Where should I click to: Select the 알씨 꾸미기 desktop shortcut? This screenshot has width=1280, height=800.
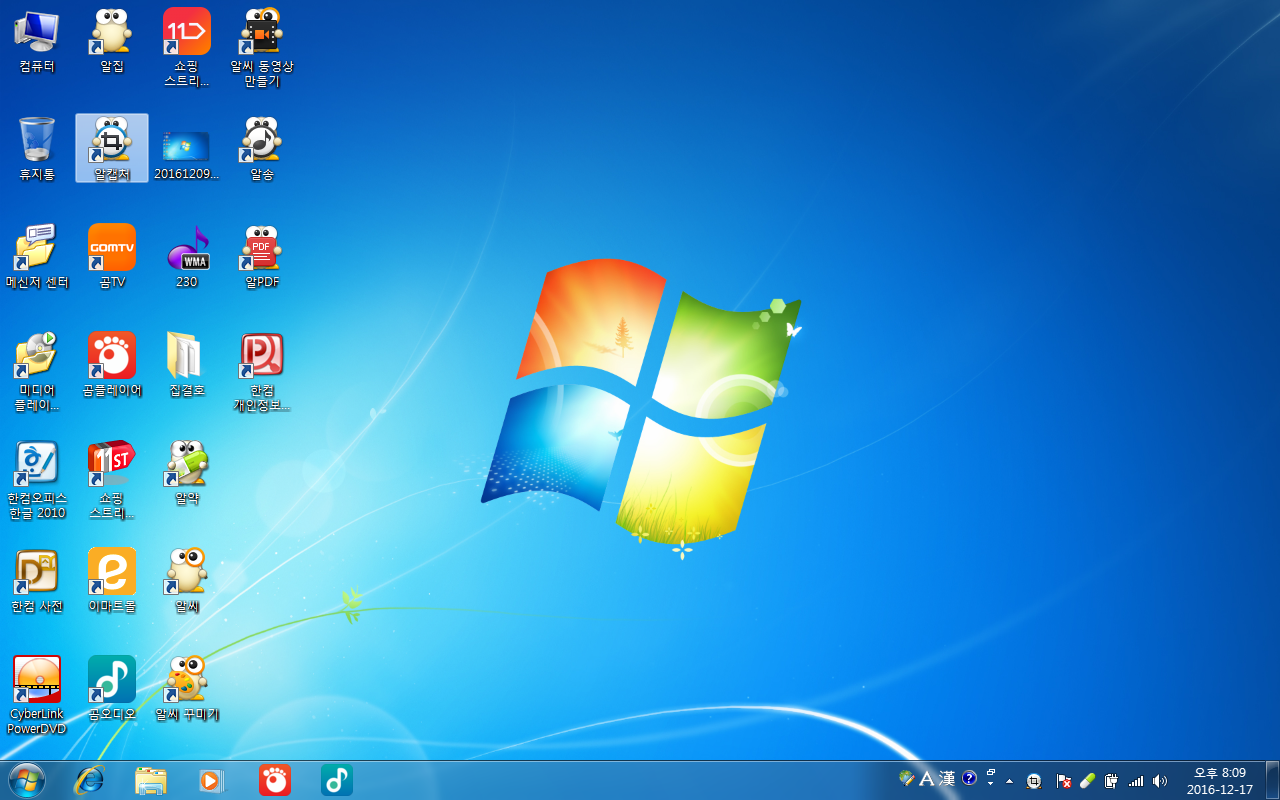coord(187,681)
